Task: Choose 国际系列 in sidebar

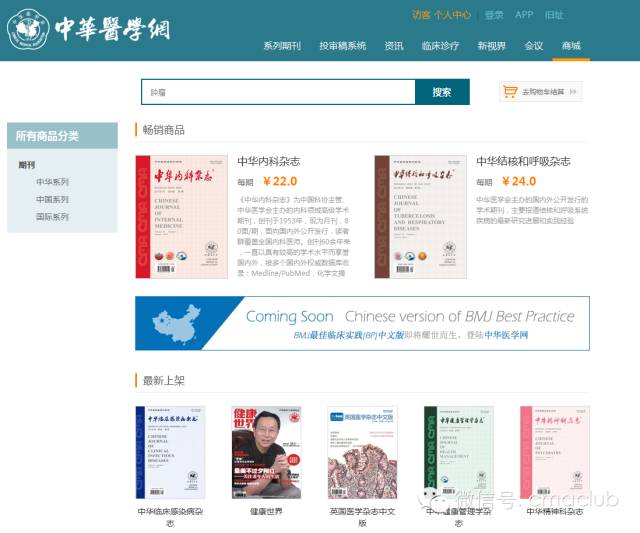Action: tap(52, 216)
